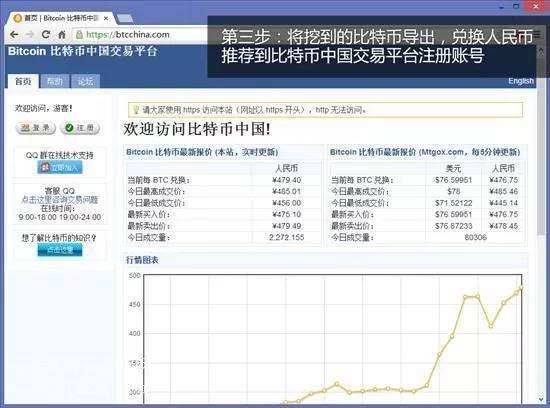Open the 点击这里咨询交易问题 link
The height and width of the screenshot is (408, 550).
[x=60, y=200]
